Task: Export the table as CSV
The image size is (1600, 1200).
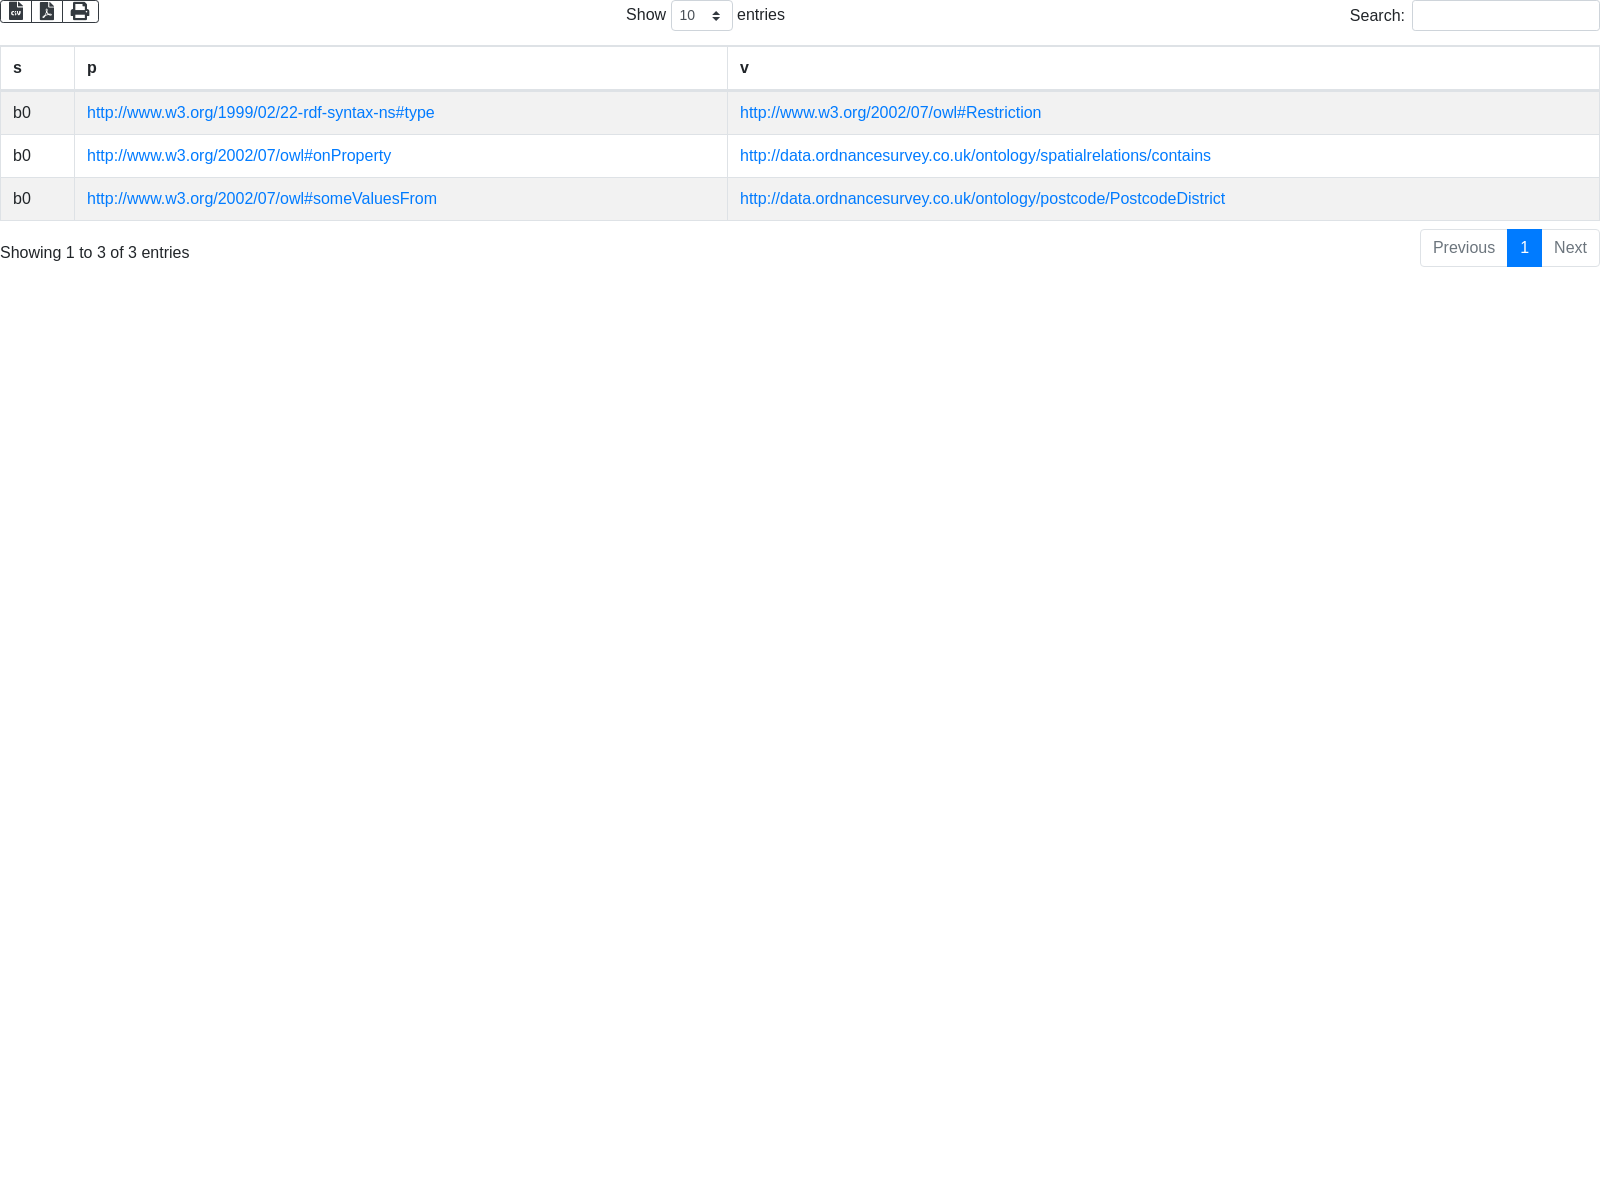Action: [16, 12]
